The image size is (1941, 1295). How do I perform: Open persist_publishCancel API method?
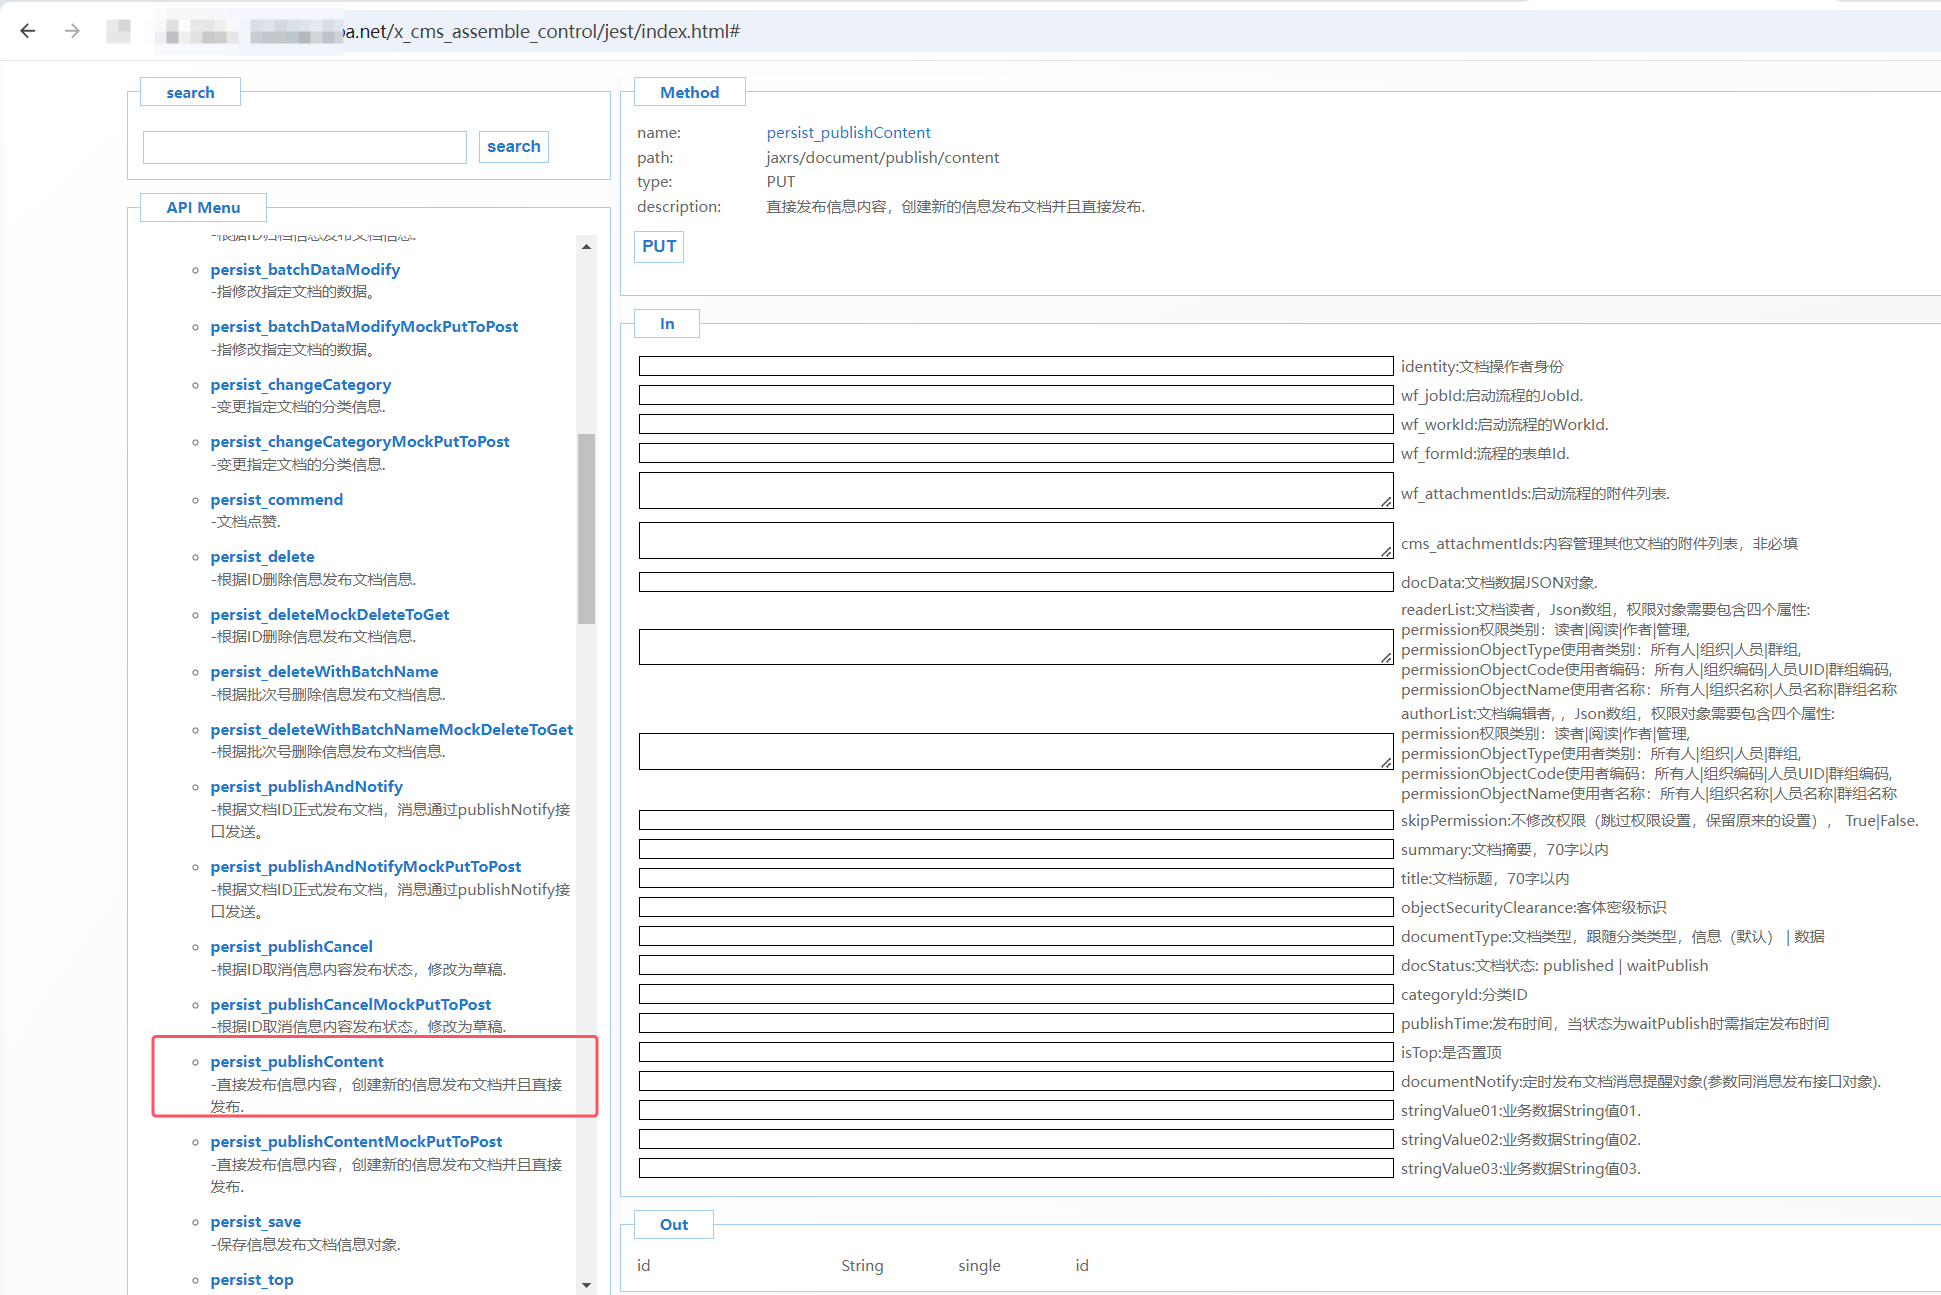point(291,947)
